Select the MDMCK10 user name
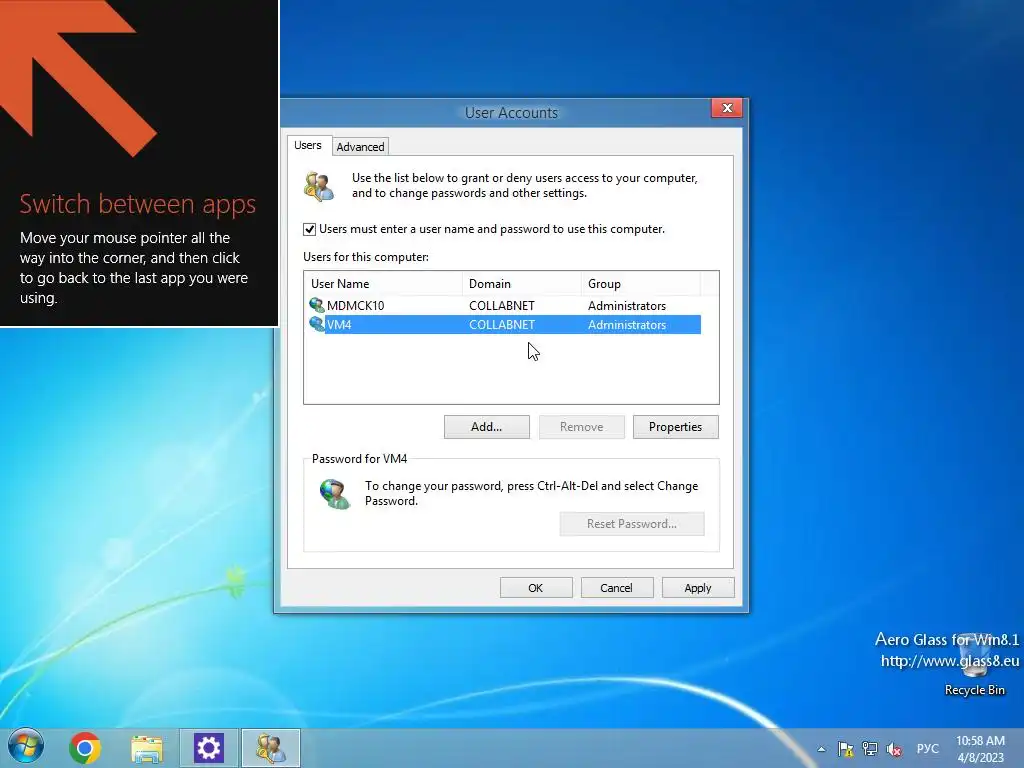 [356, 306]
